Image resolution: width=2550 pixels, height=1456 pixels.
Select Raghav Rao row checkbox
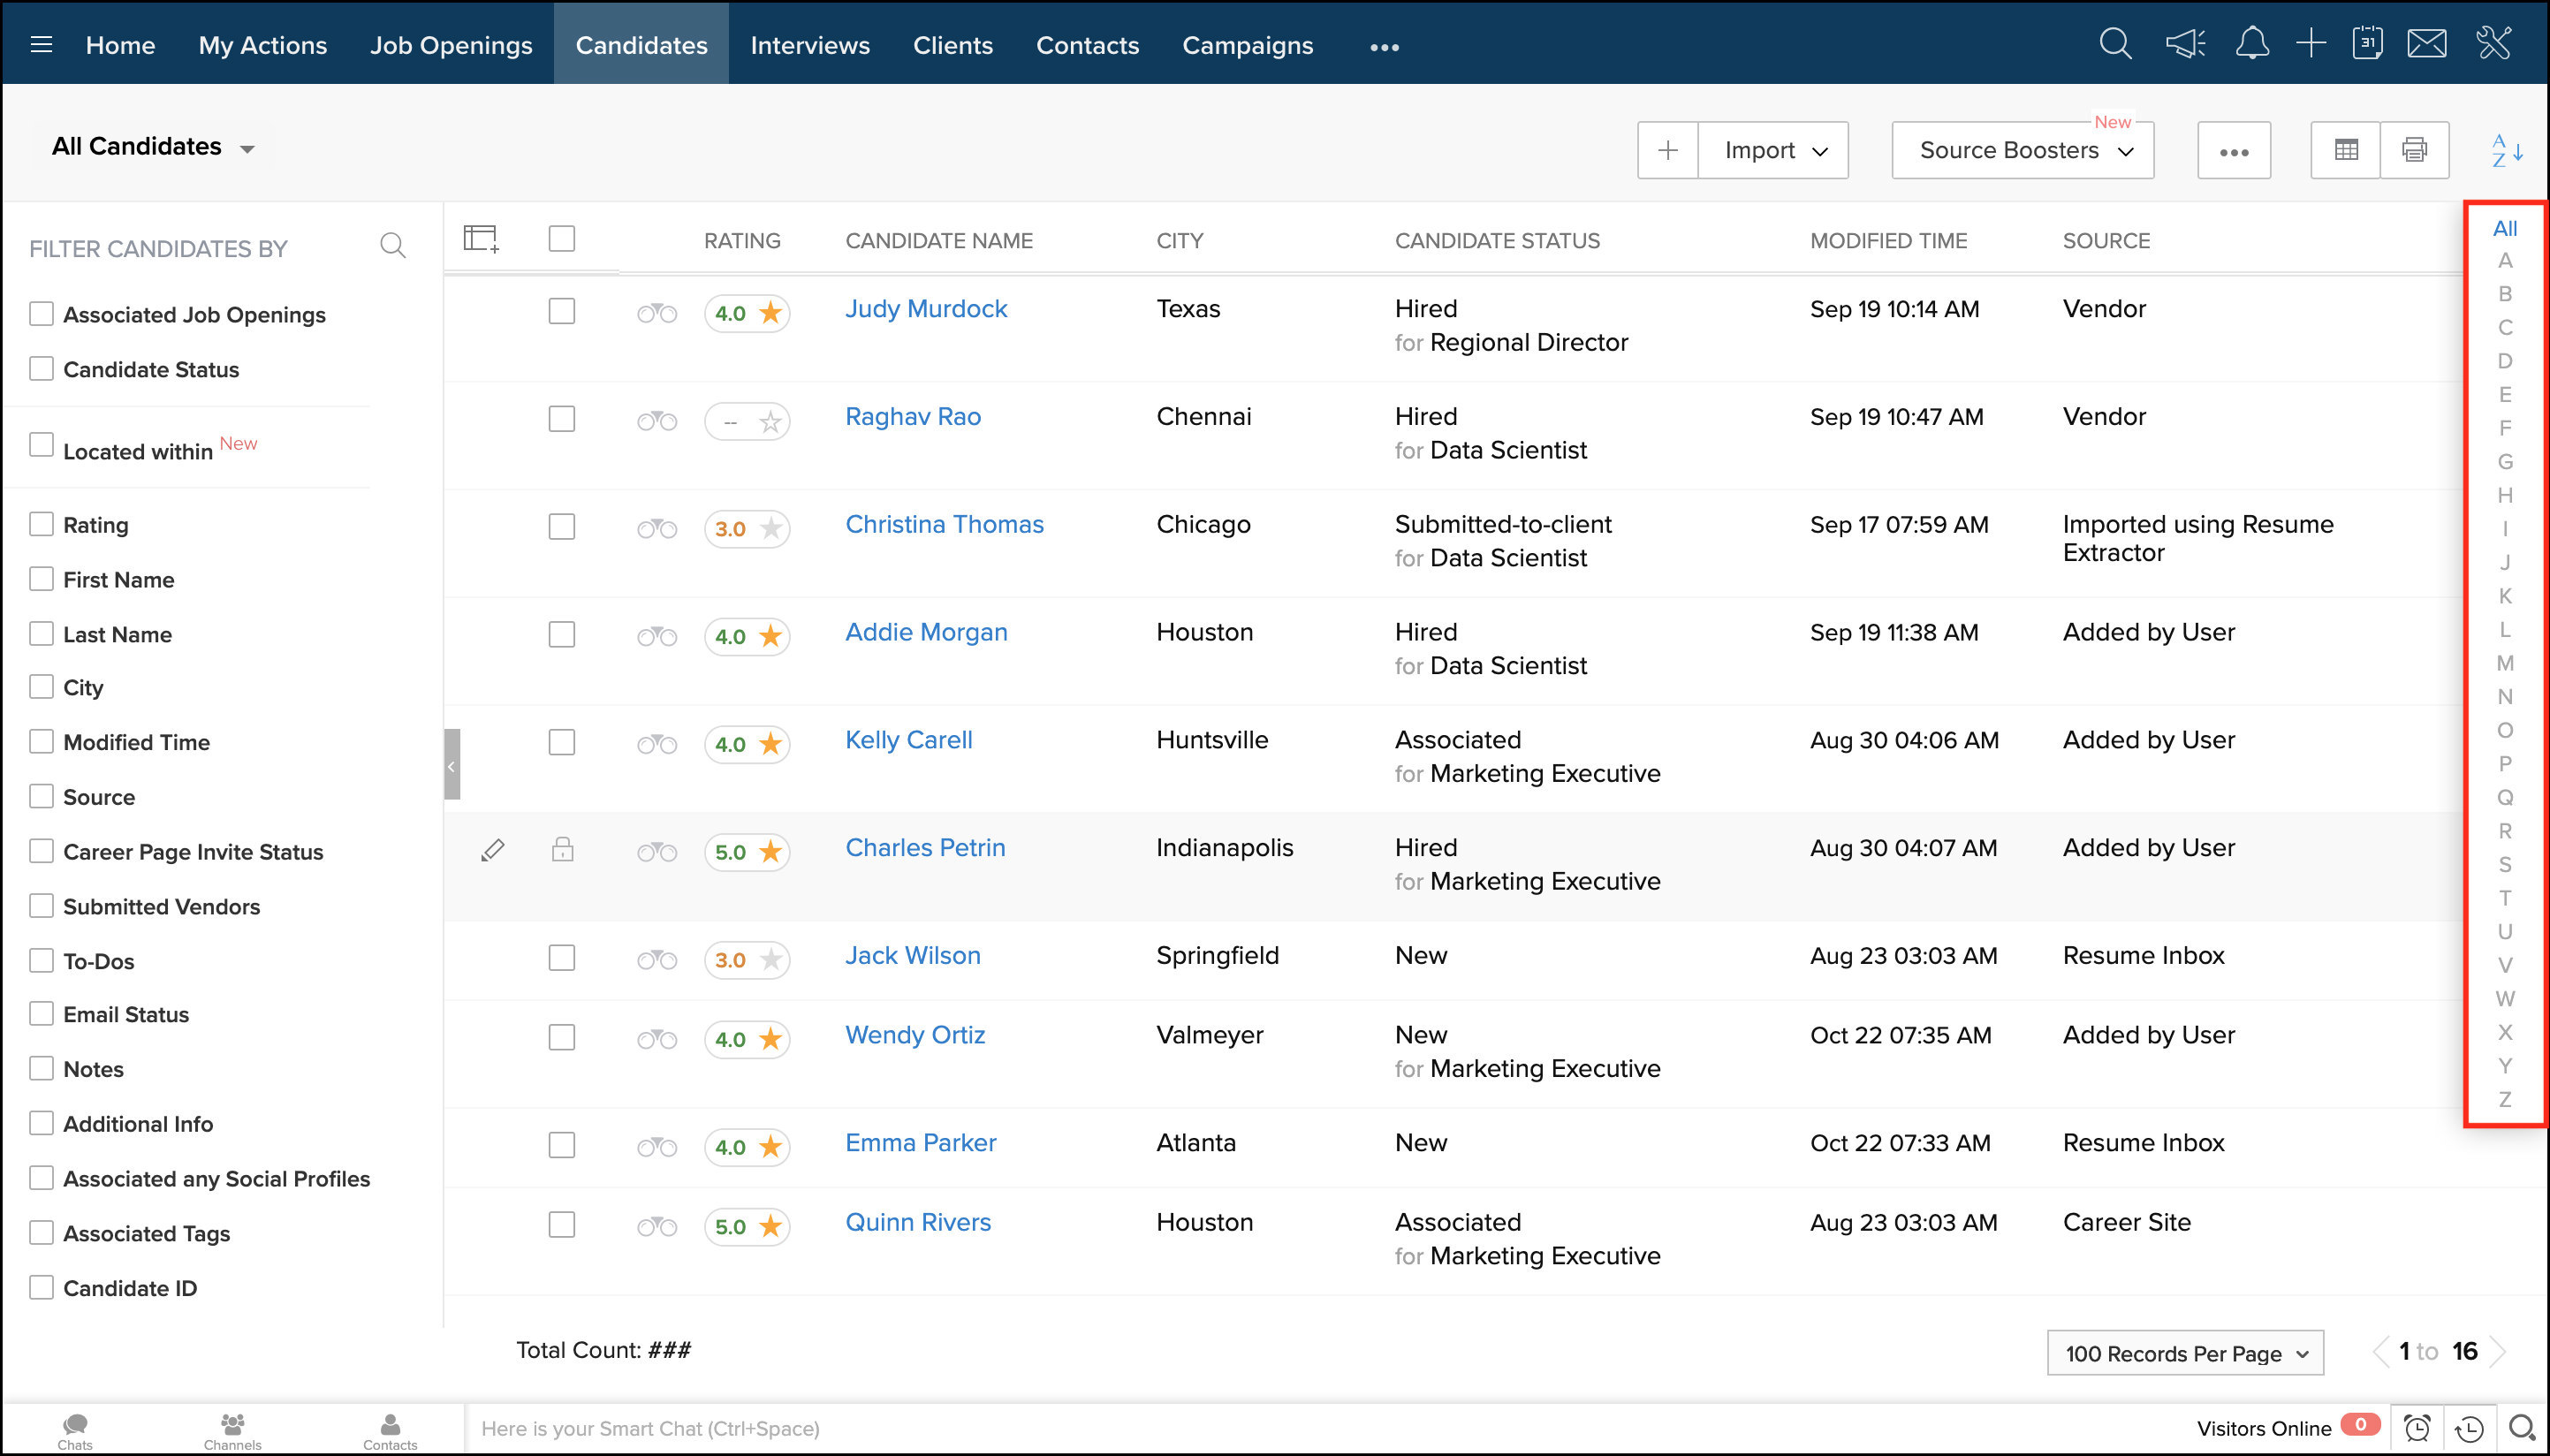pos(562,418)
